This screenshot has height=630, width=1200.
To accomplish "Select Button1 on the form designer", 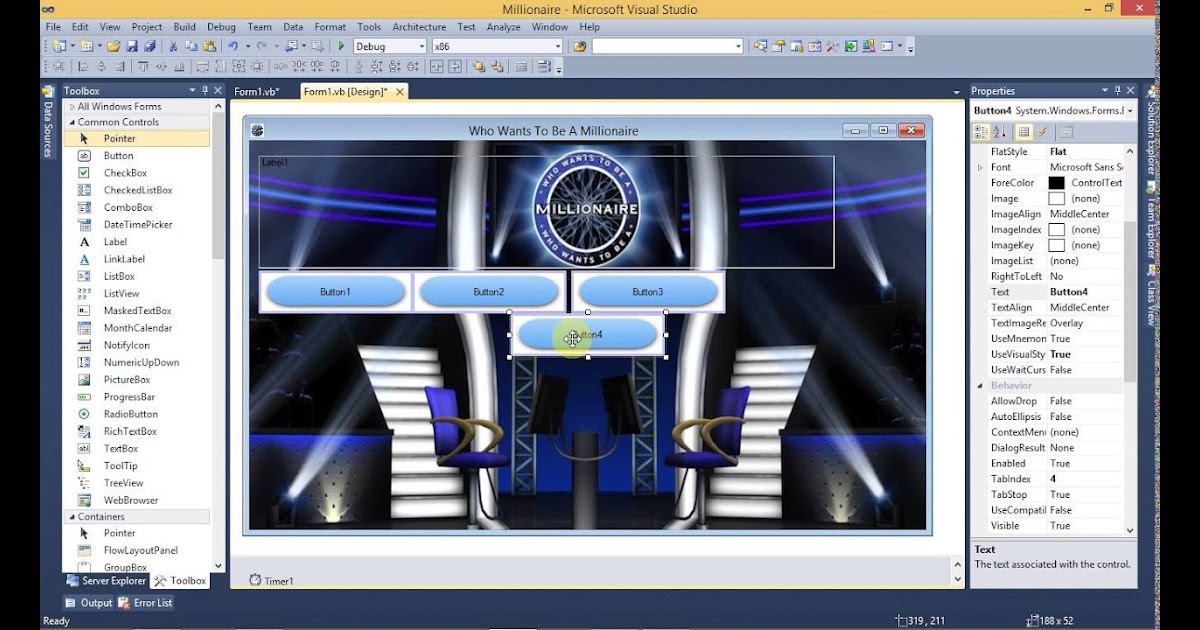I will (335, 292).
